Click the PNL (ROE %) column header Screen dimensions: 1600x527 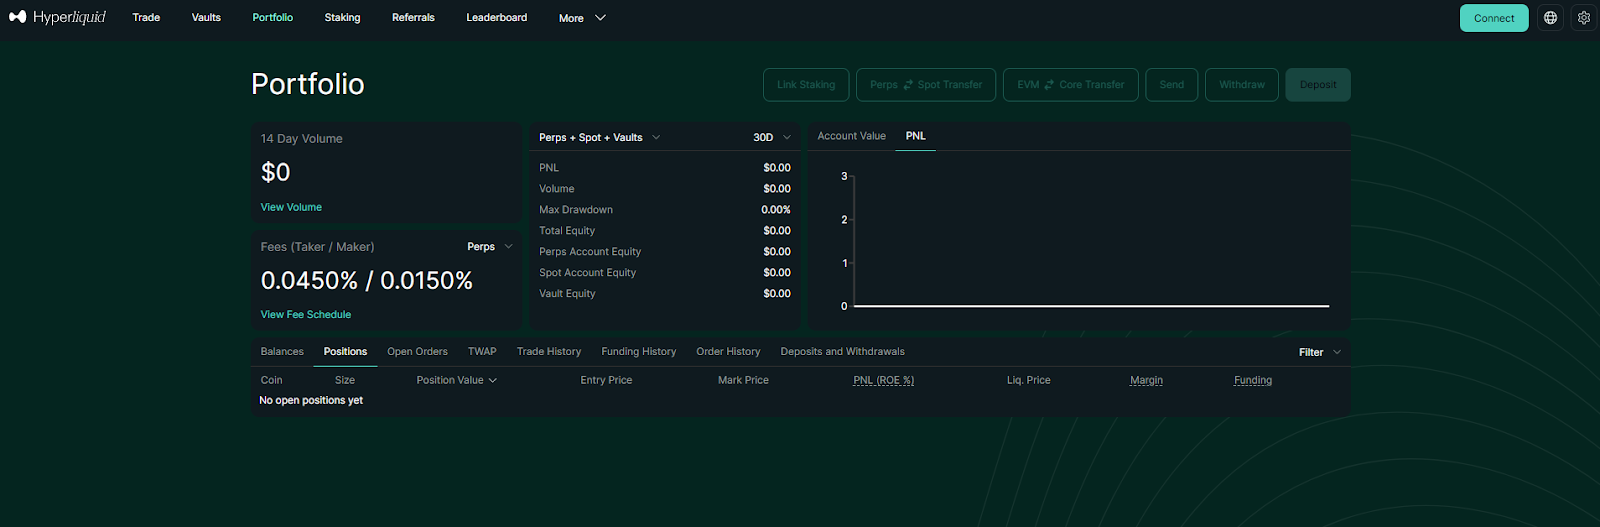point(883,380)
